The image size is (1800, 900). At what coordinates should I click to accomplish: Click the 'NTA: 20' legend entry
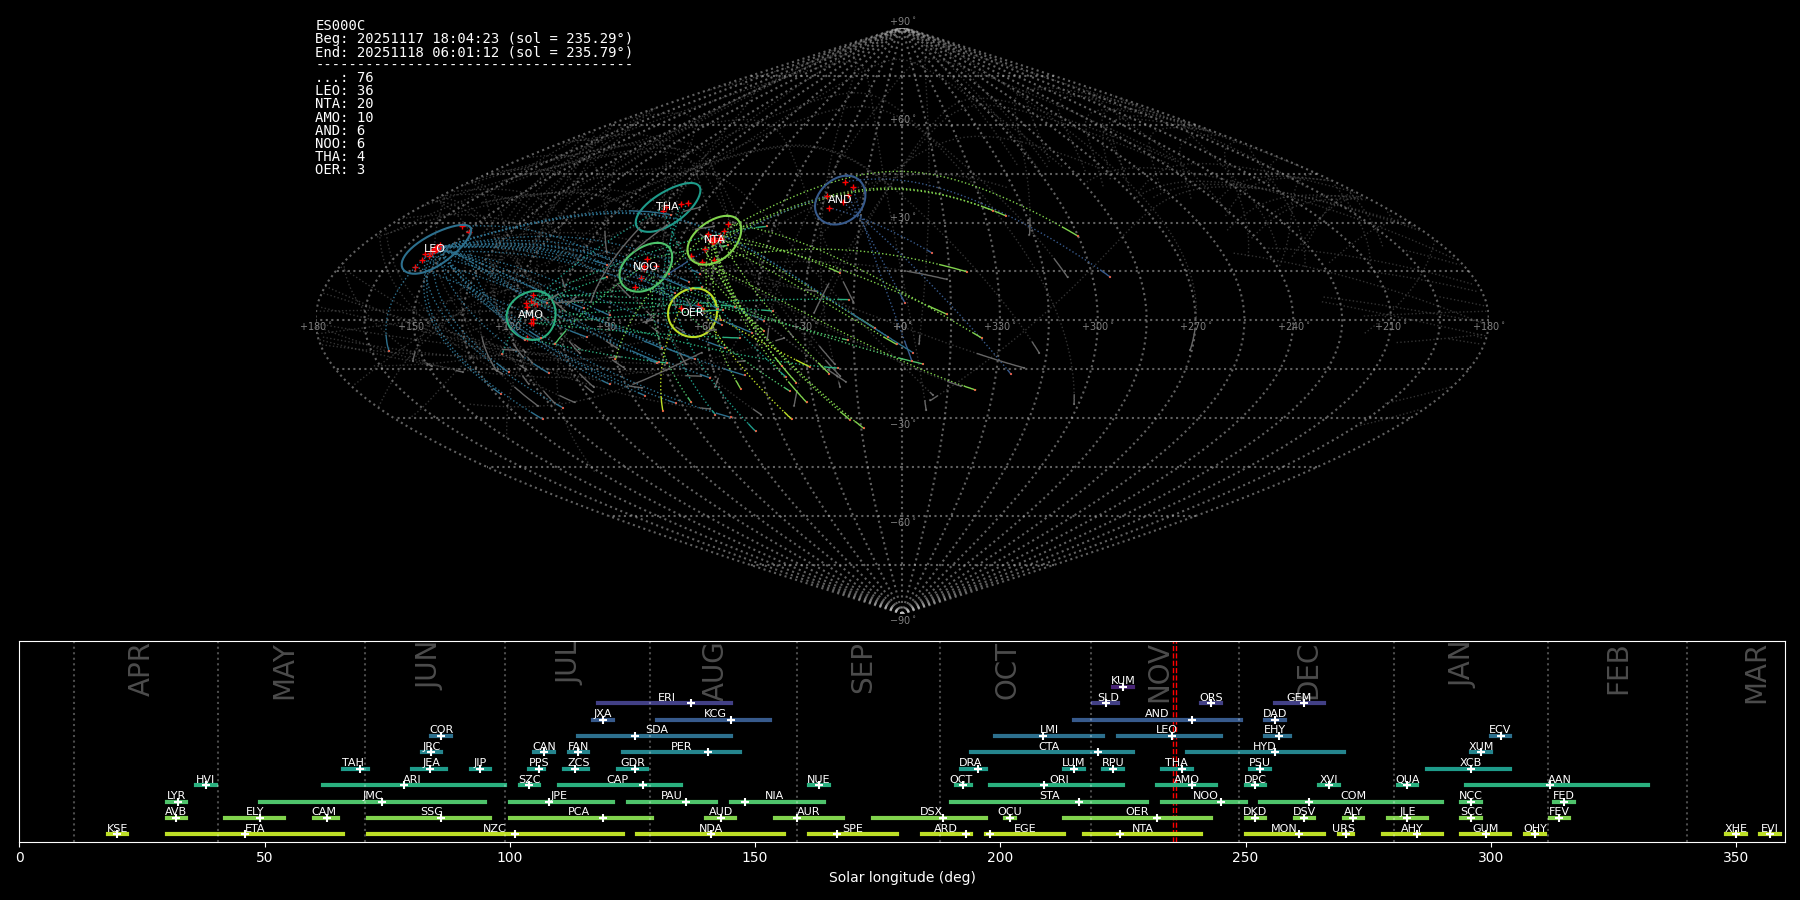pos(344,104)
